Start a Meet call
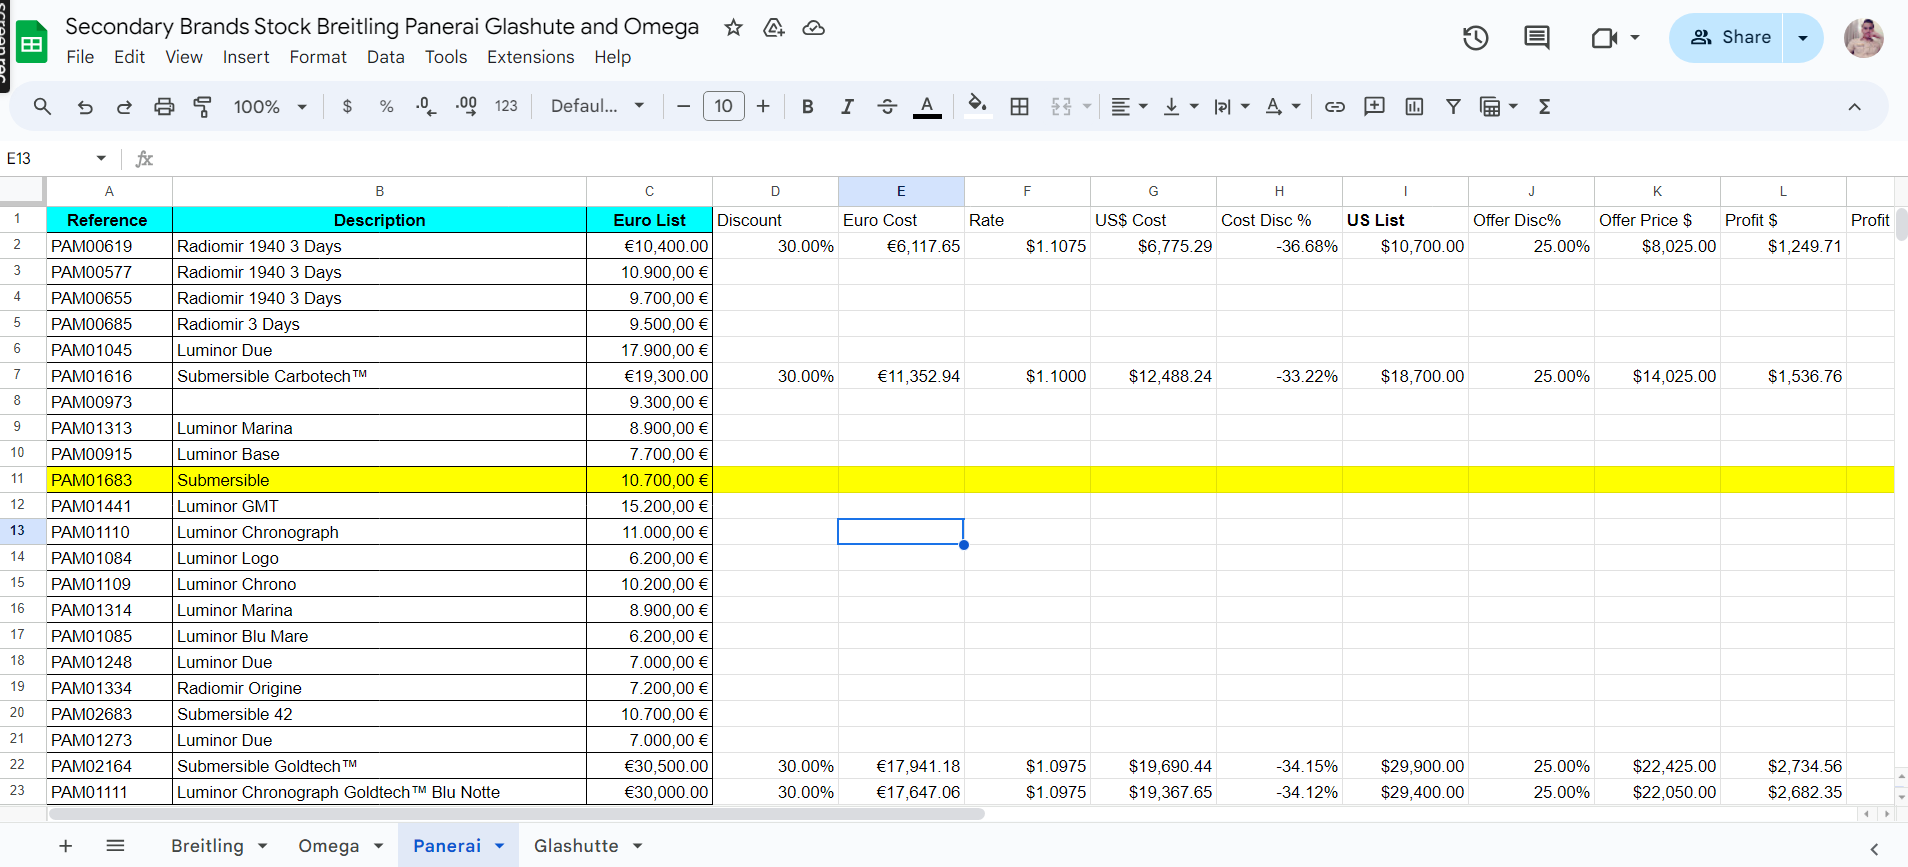This screenshot has height=867, width=1908. pyautogui.click(x=1604, y=38)
